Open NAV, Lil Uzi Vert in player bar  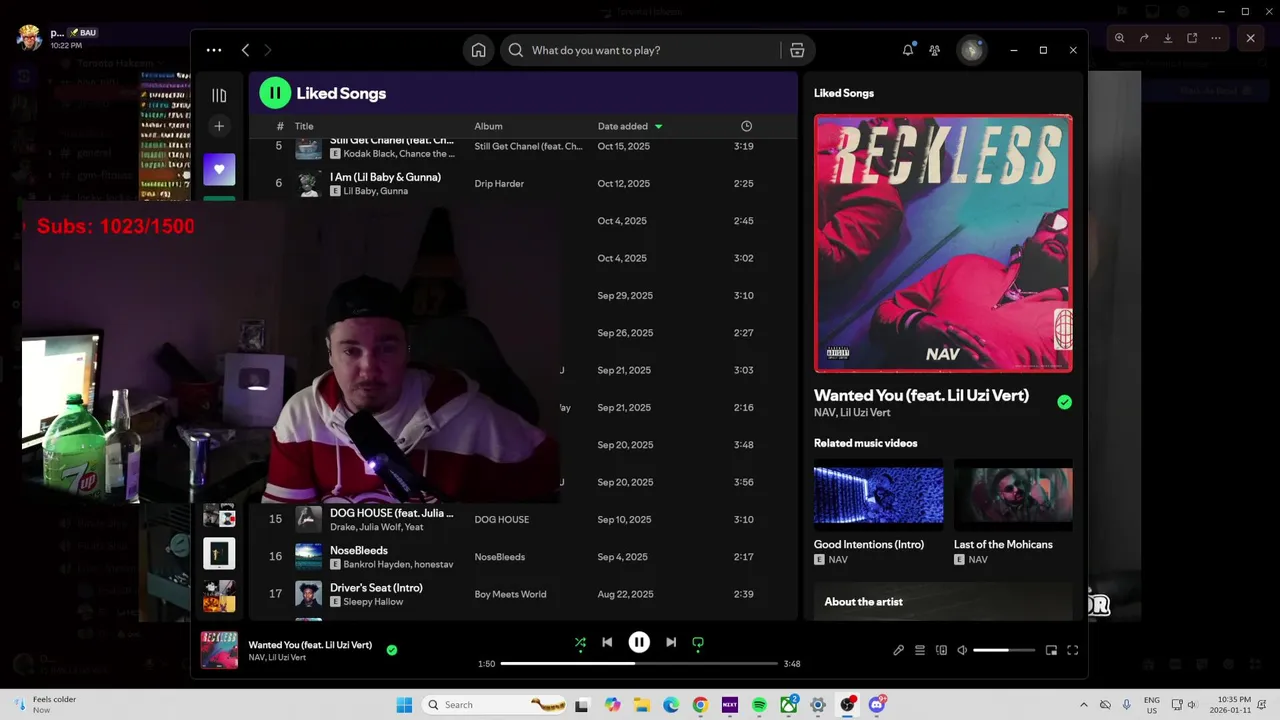277,658
